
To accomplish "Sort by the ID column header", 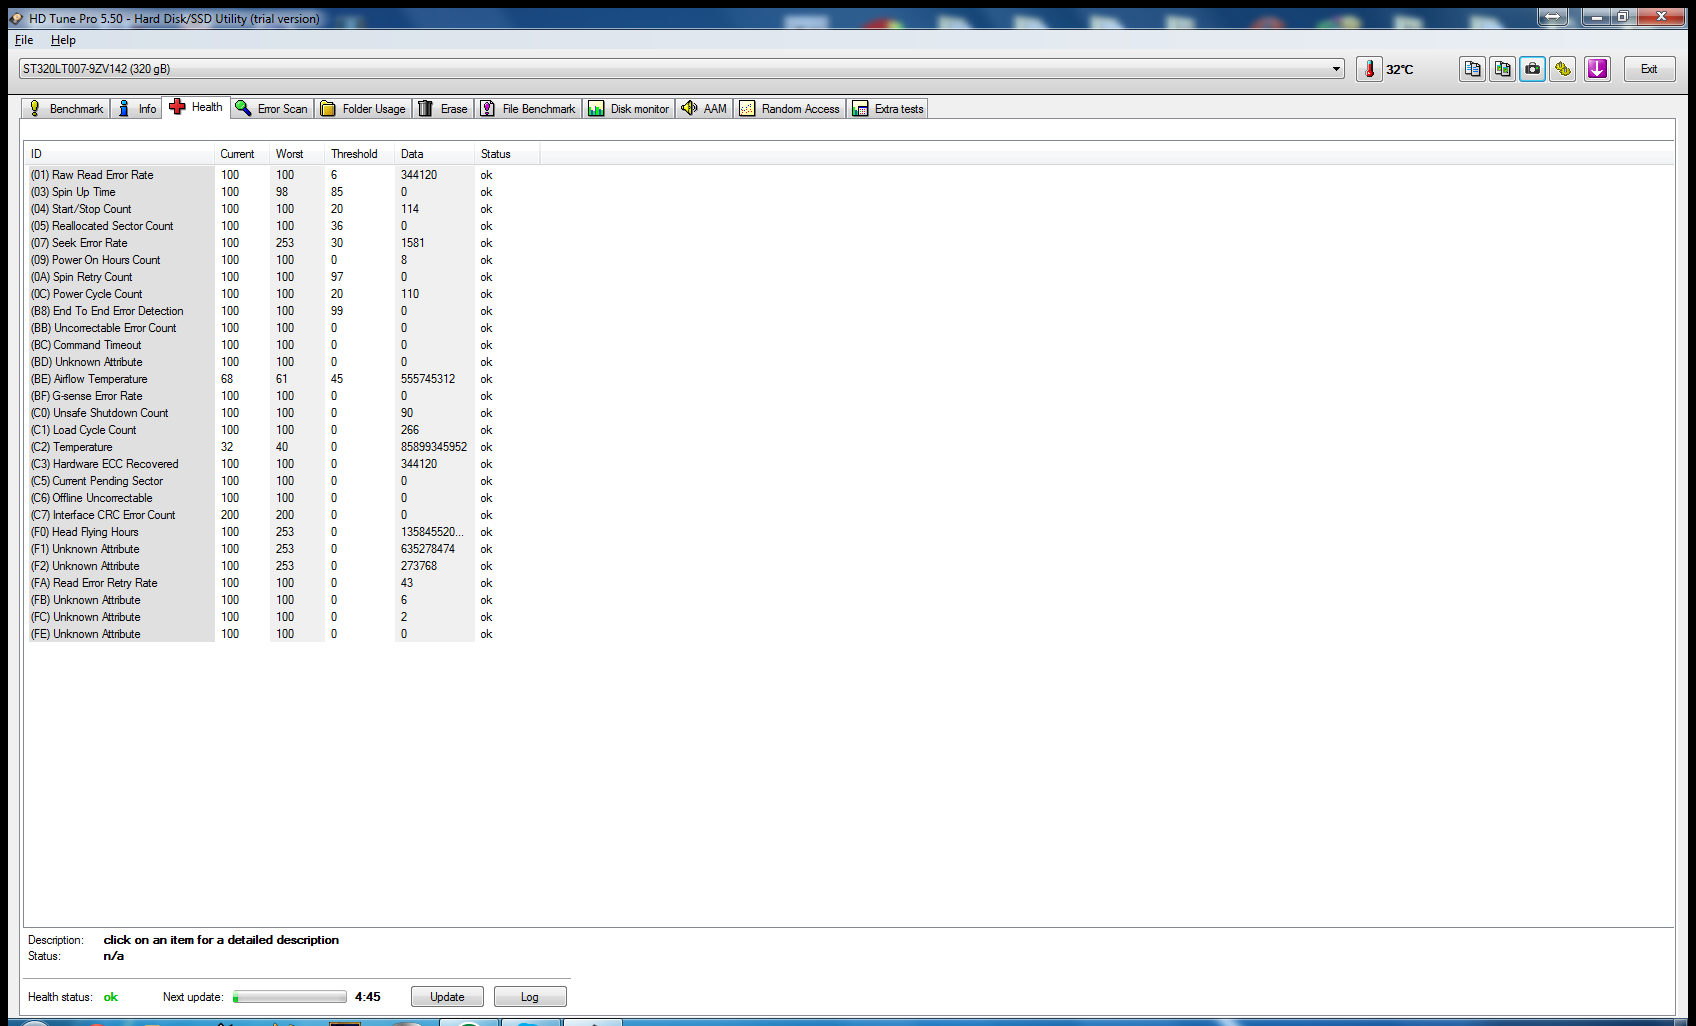I will pyautogui.click(x=119, y=154).
